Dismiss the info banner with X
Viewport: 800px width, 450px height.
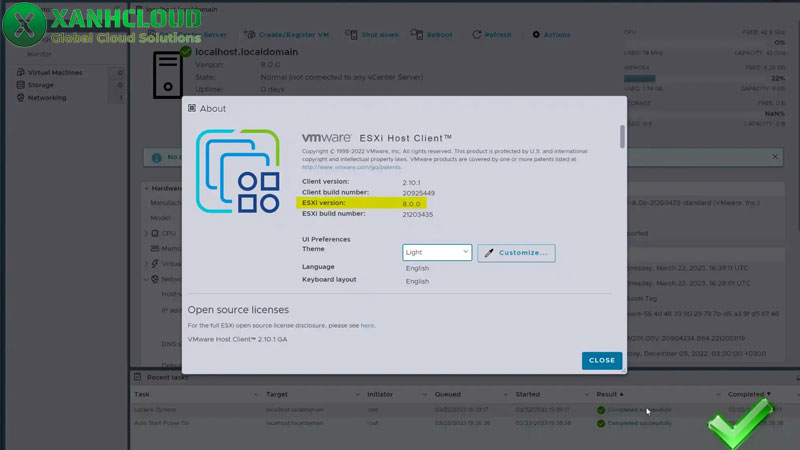tap(775, 157)
